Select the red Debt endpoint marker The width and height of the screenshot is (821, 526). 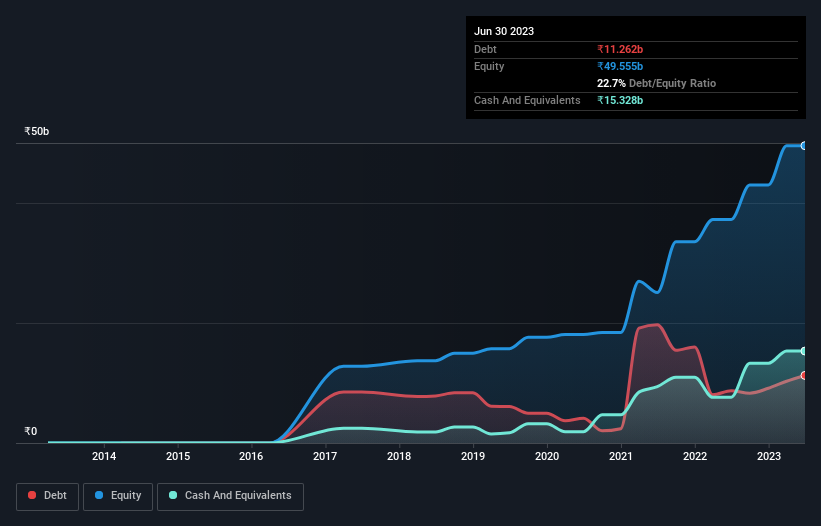804,376
